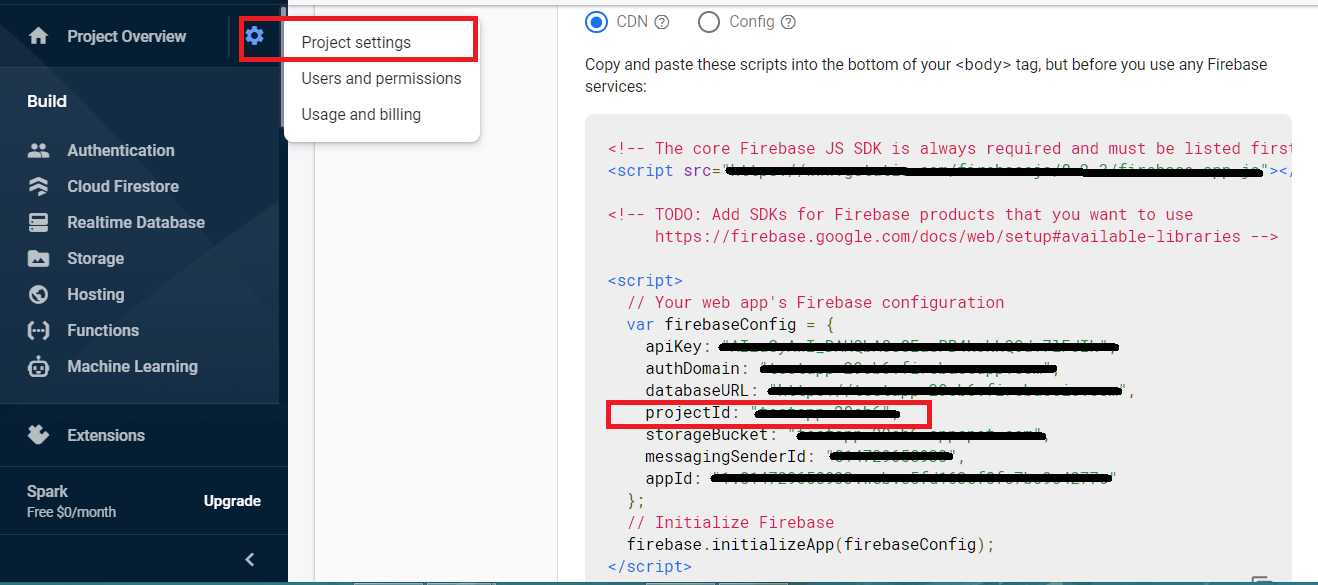Select the Realtime Database icon

(x=38, y=222)
